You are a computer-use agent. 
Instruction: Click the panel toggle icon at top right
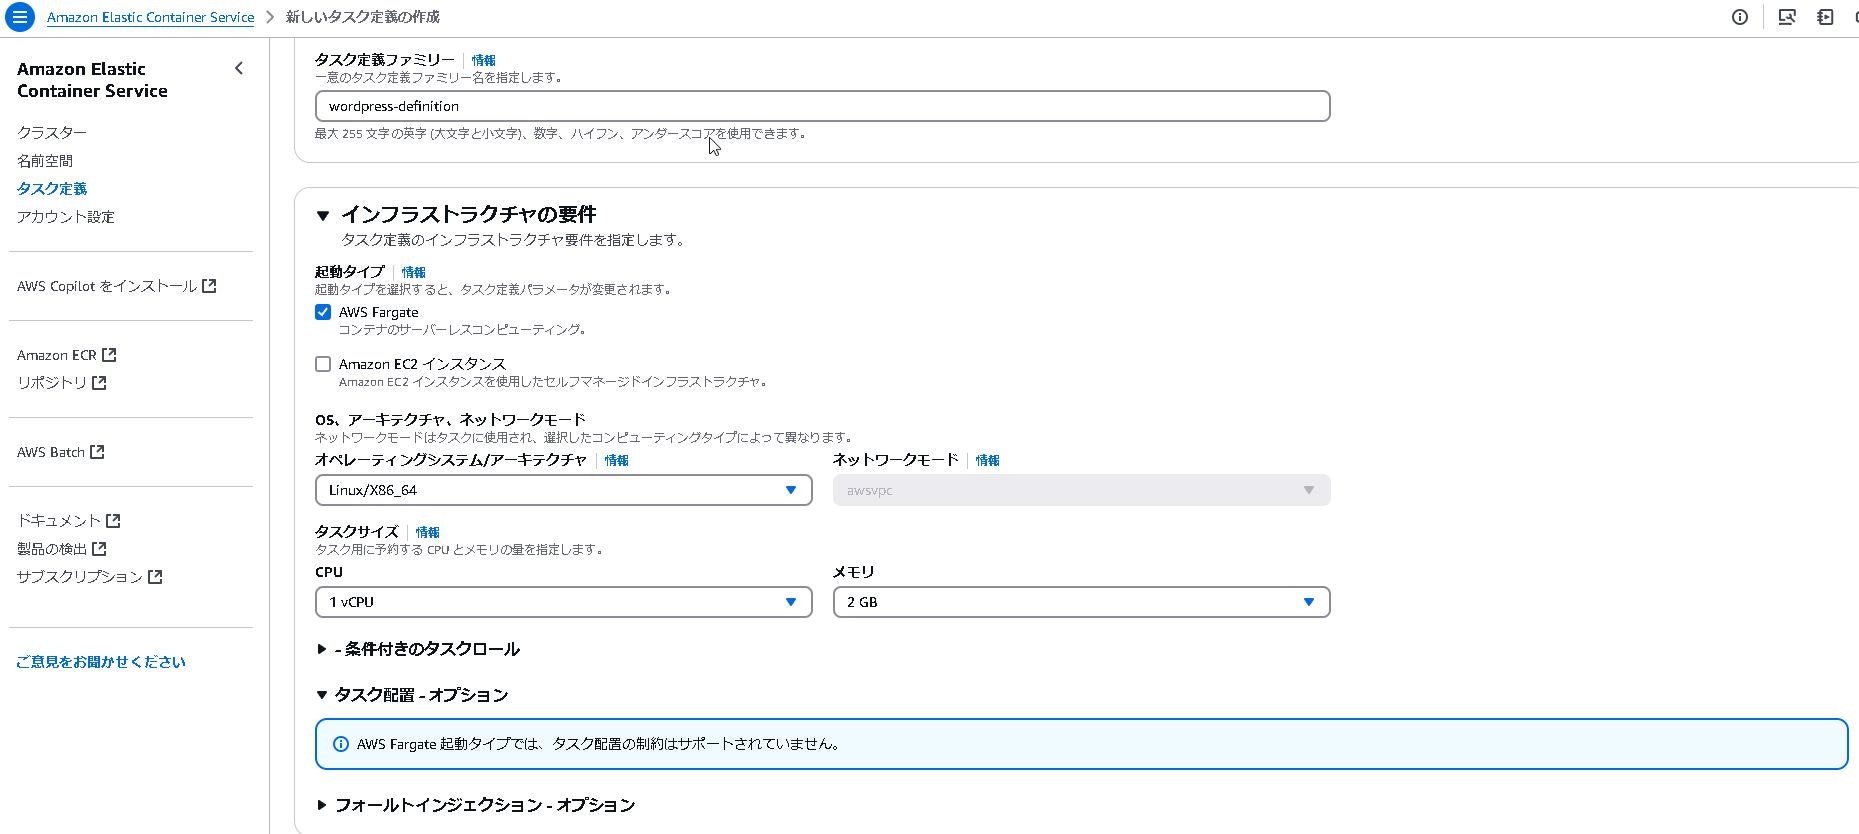1825,17
